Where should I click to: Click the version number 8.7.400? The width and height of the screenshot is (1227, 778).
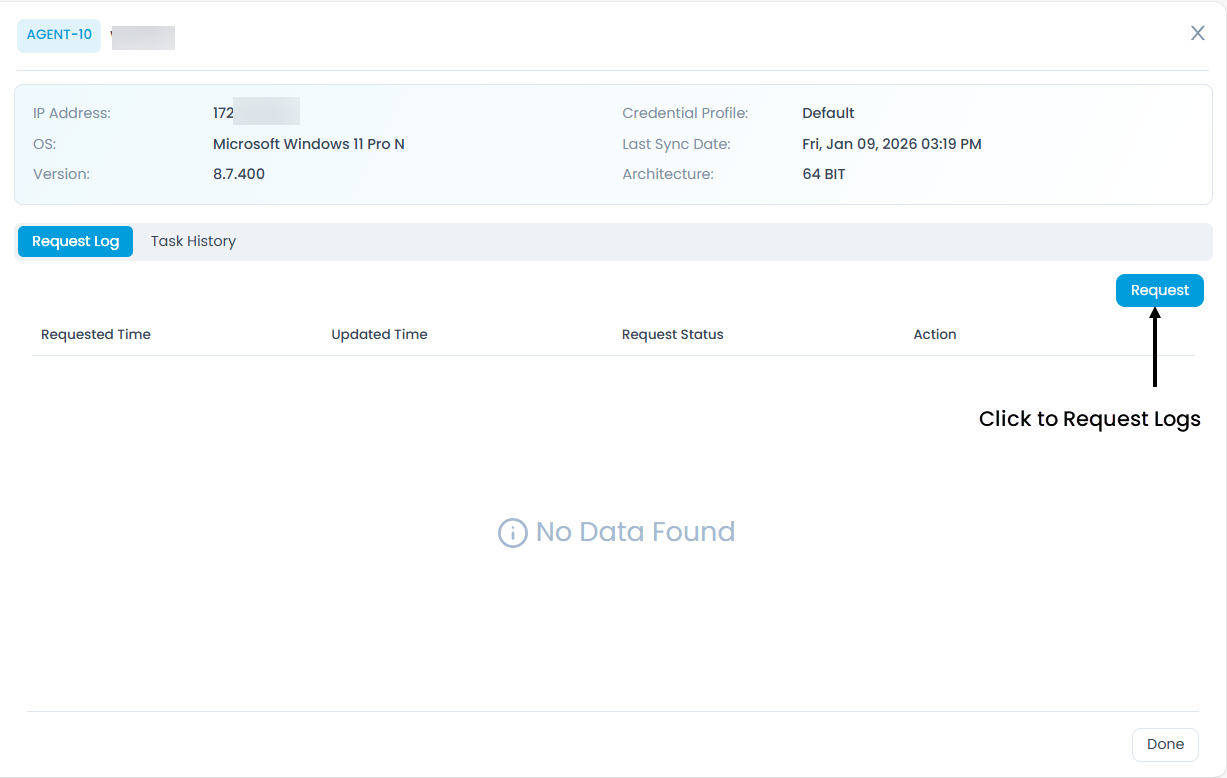239,174
